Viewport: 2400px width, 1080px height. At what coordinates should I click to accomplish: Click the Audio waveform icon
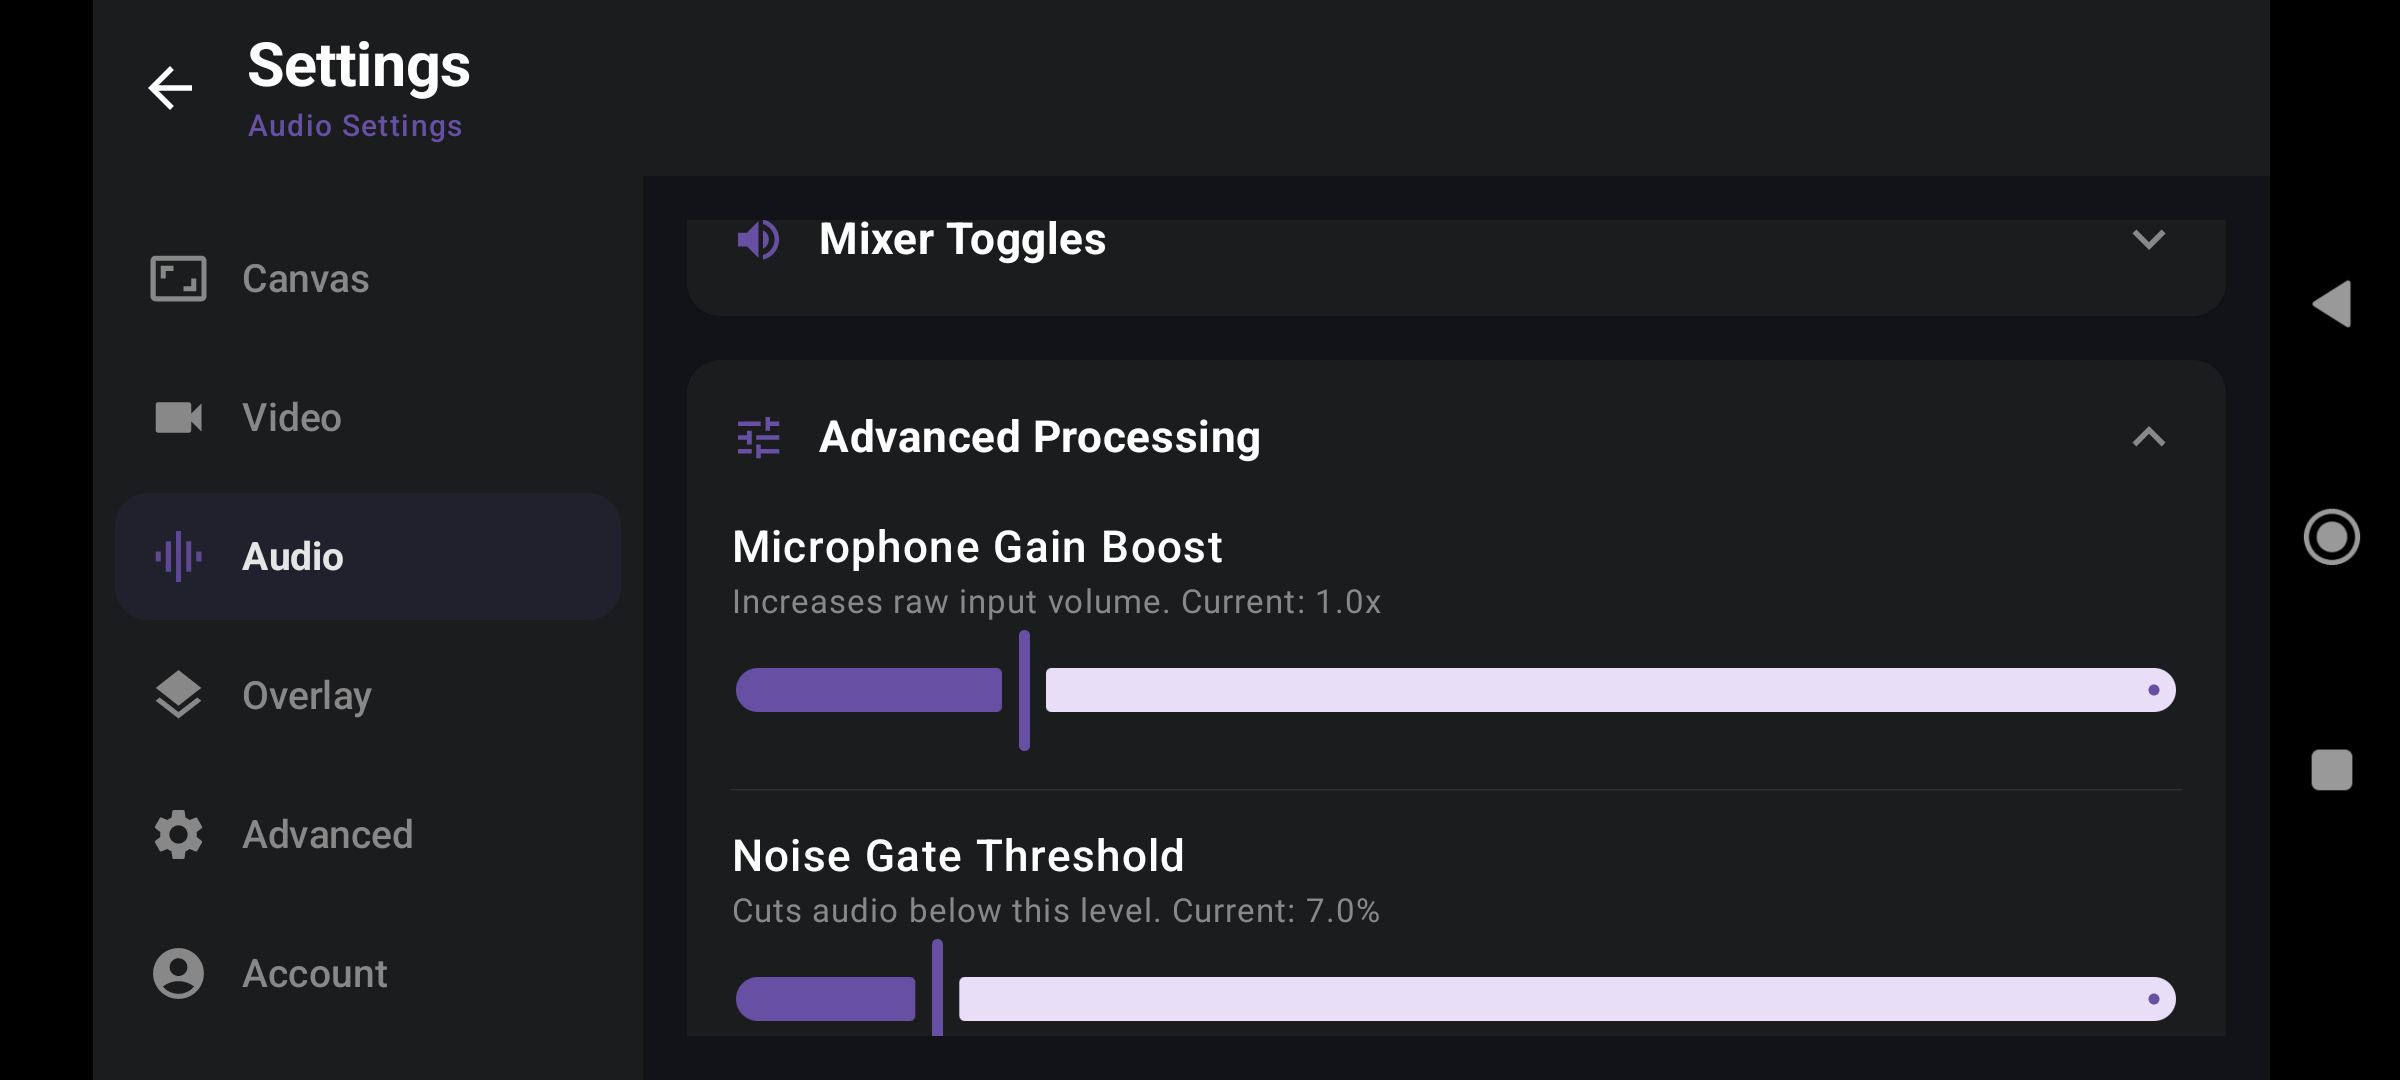(178, 556)
